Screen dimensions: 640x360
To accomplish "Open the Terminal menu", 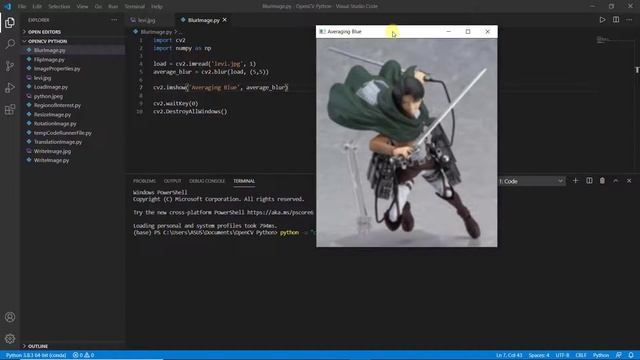I will click(135, 7).
